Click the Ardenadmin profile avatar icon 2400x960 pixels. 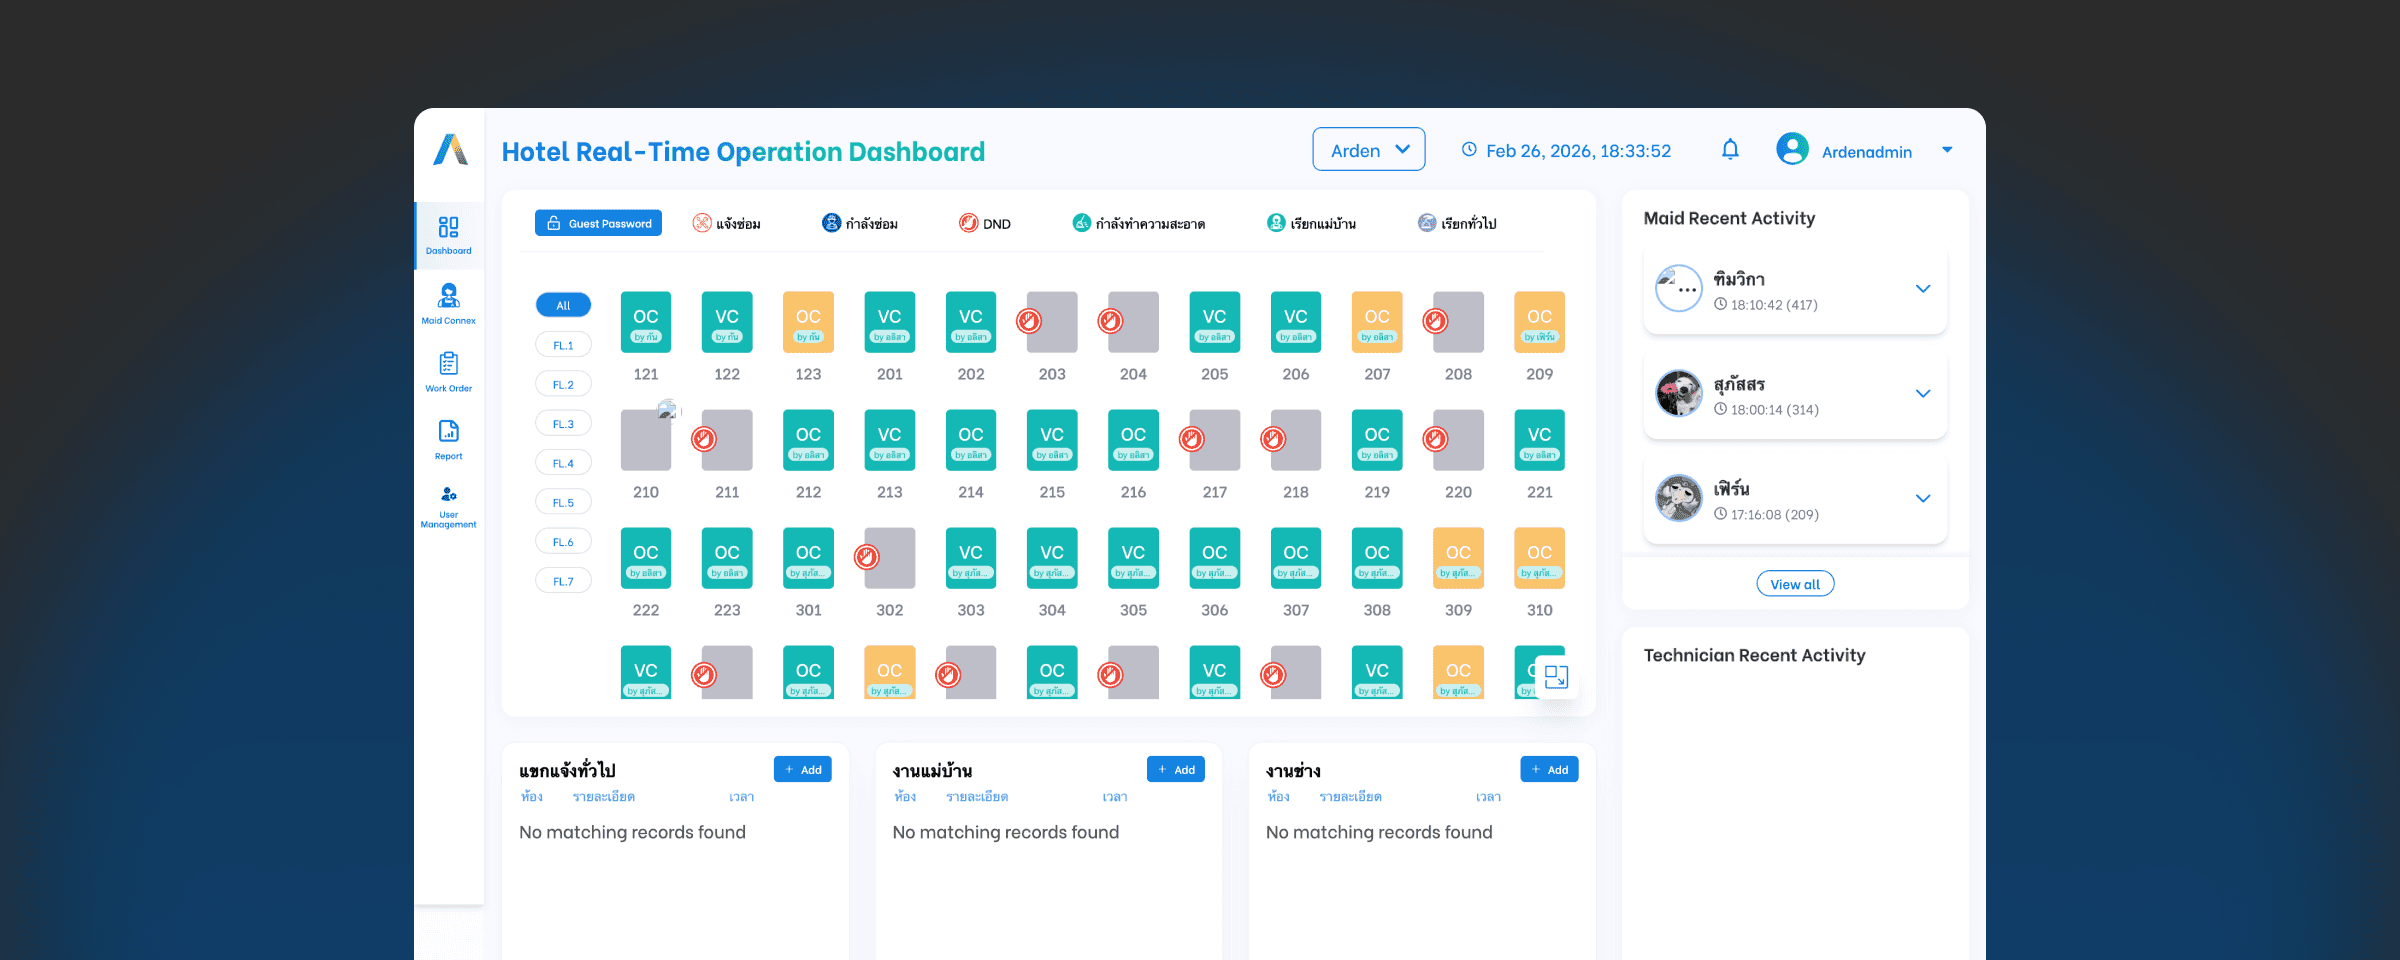pos(1792,149)
